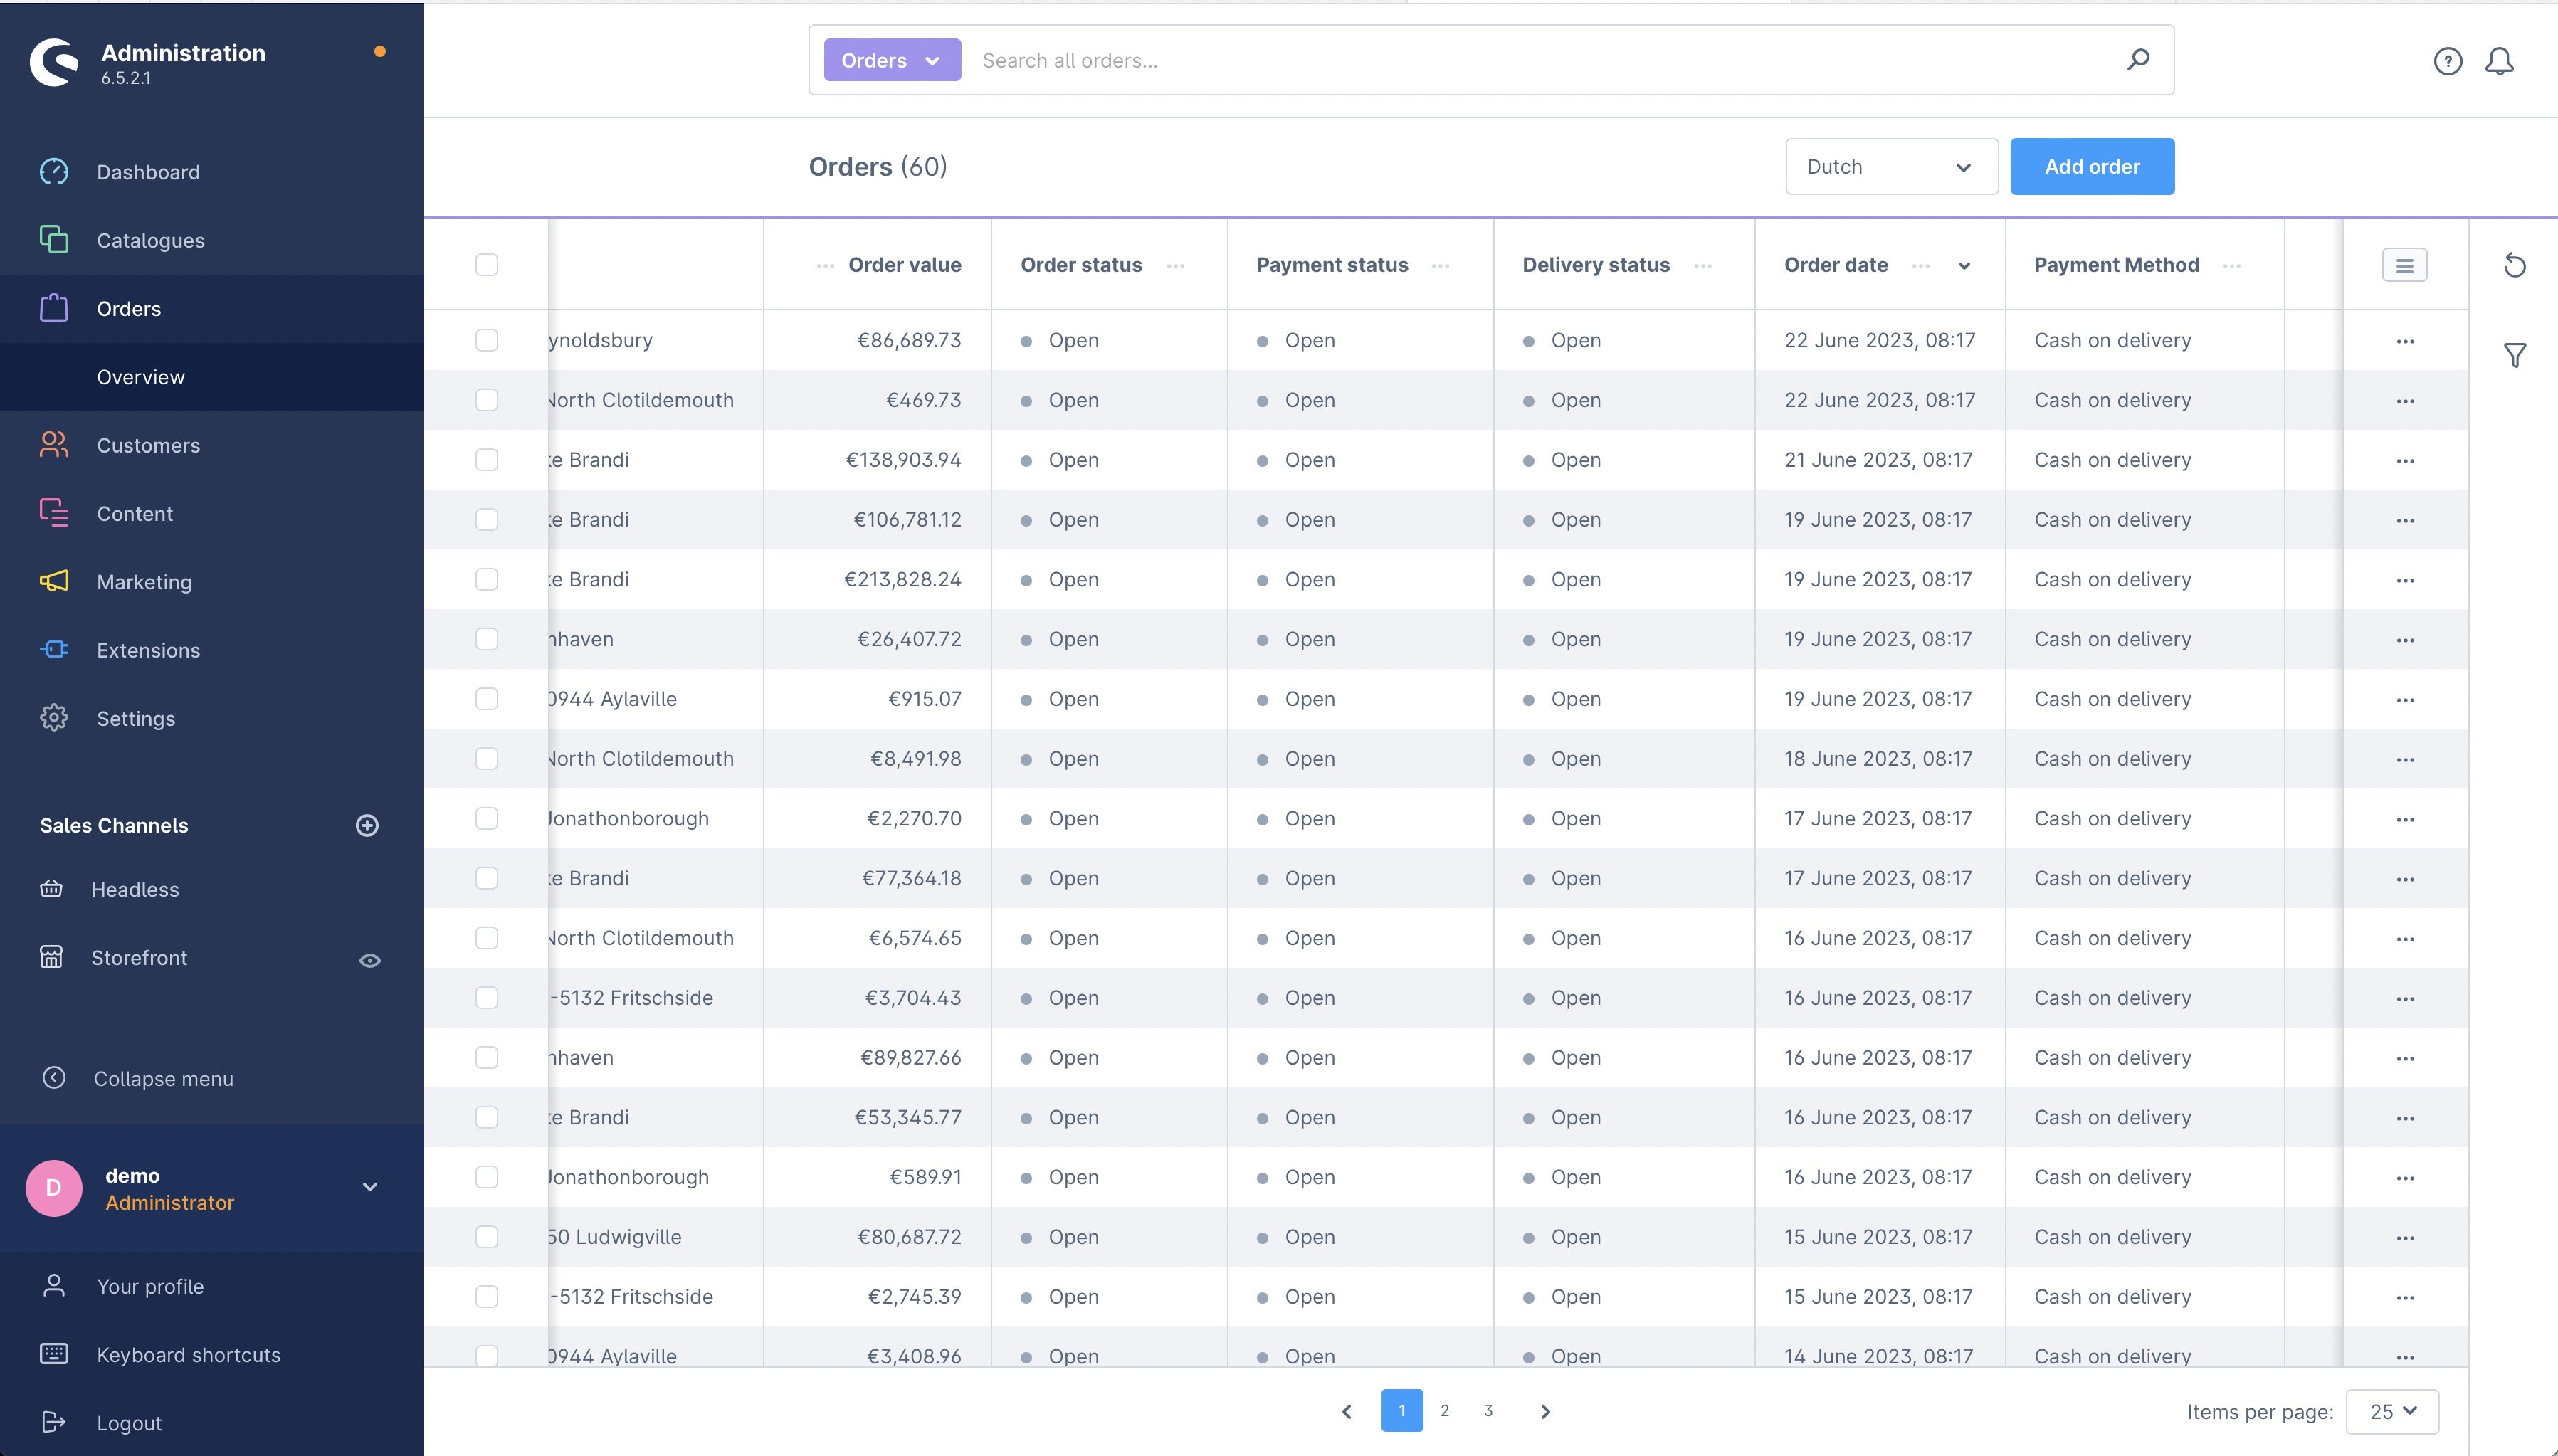
Task: Navigate to Customers section
Action: pos(147,444)
